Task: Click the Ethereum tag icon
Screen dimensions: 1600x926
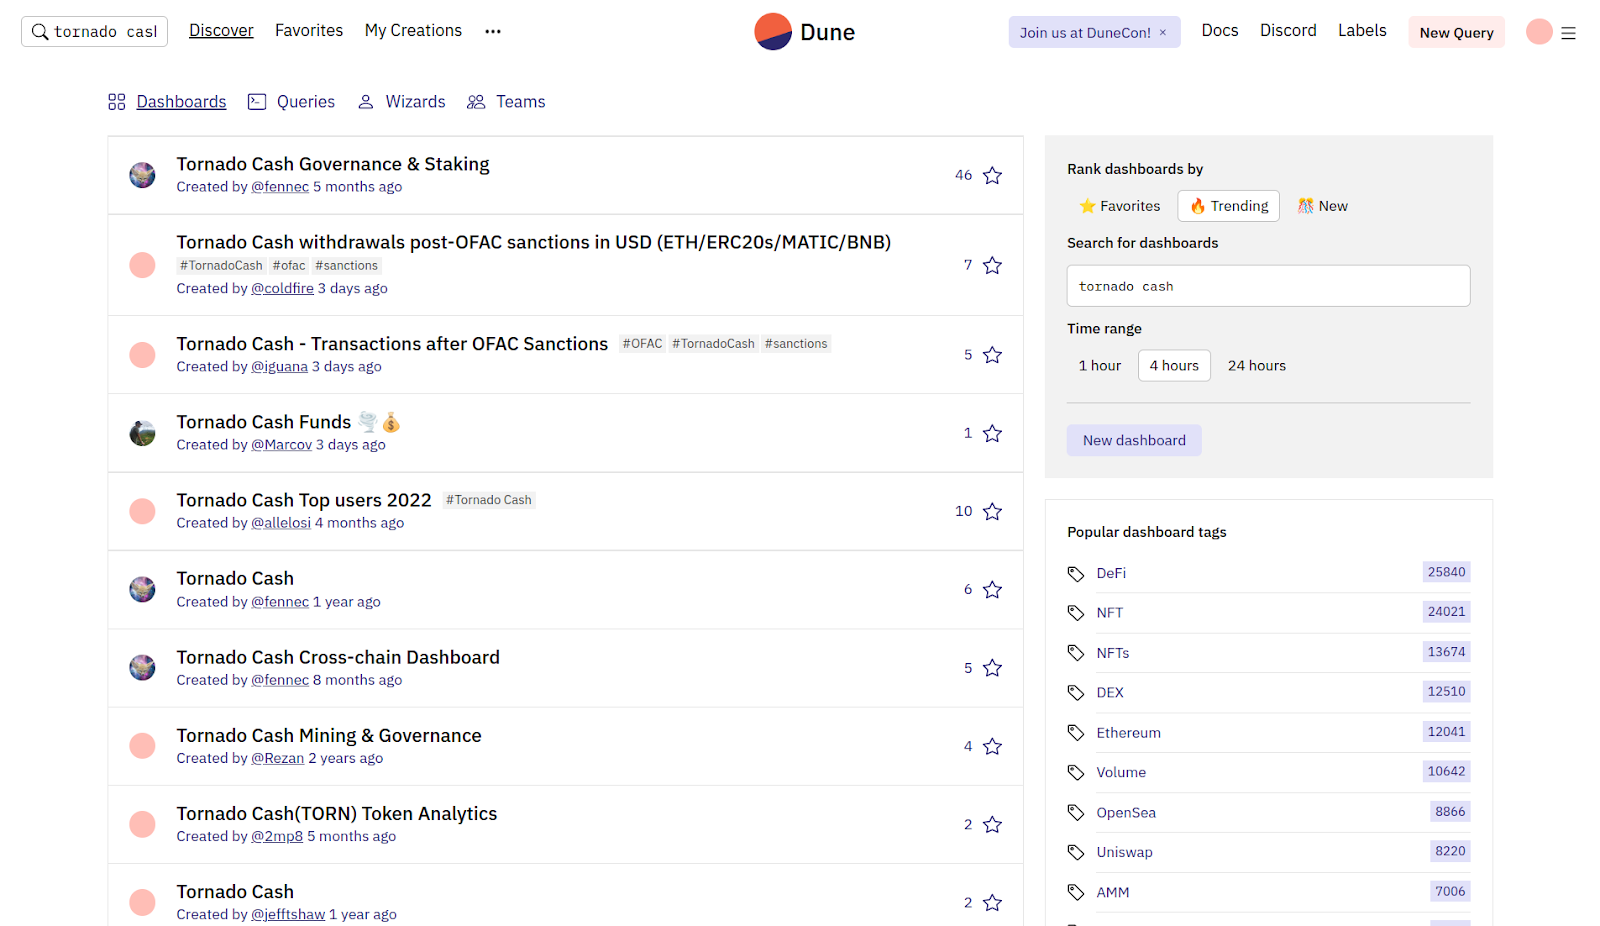Action: click(x=1076, y=733)
